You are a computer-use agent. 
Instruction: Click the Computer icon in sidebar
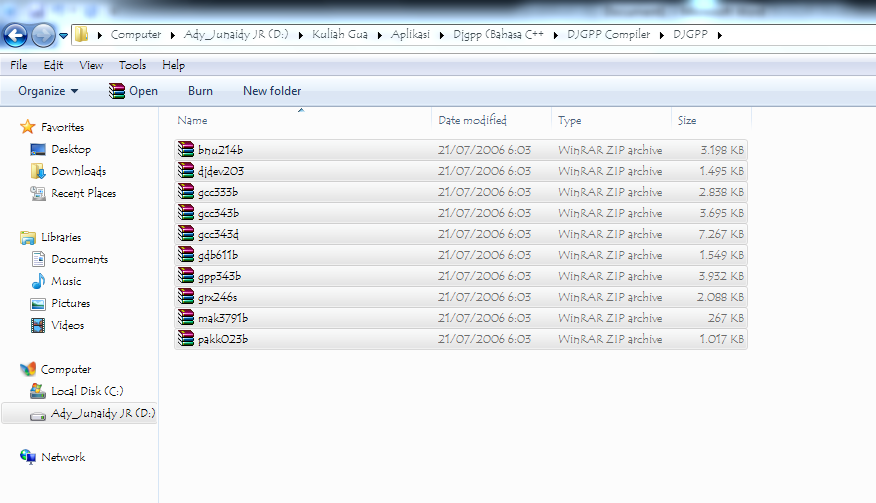27,369
